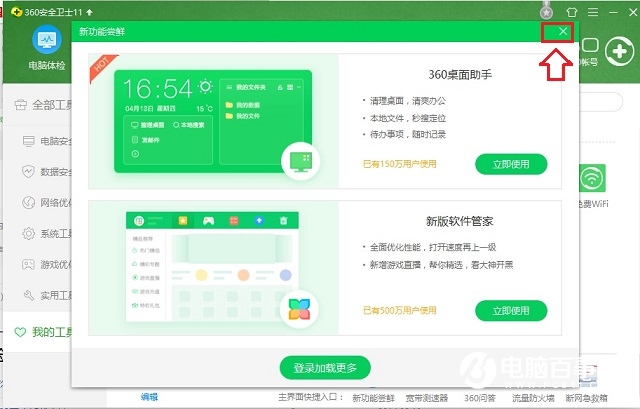Select 游戏优化 category in sidebar
The height and width of the screenshot is (409, 640).
point(47,265)
